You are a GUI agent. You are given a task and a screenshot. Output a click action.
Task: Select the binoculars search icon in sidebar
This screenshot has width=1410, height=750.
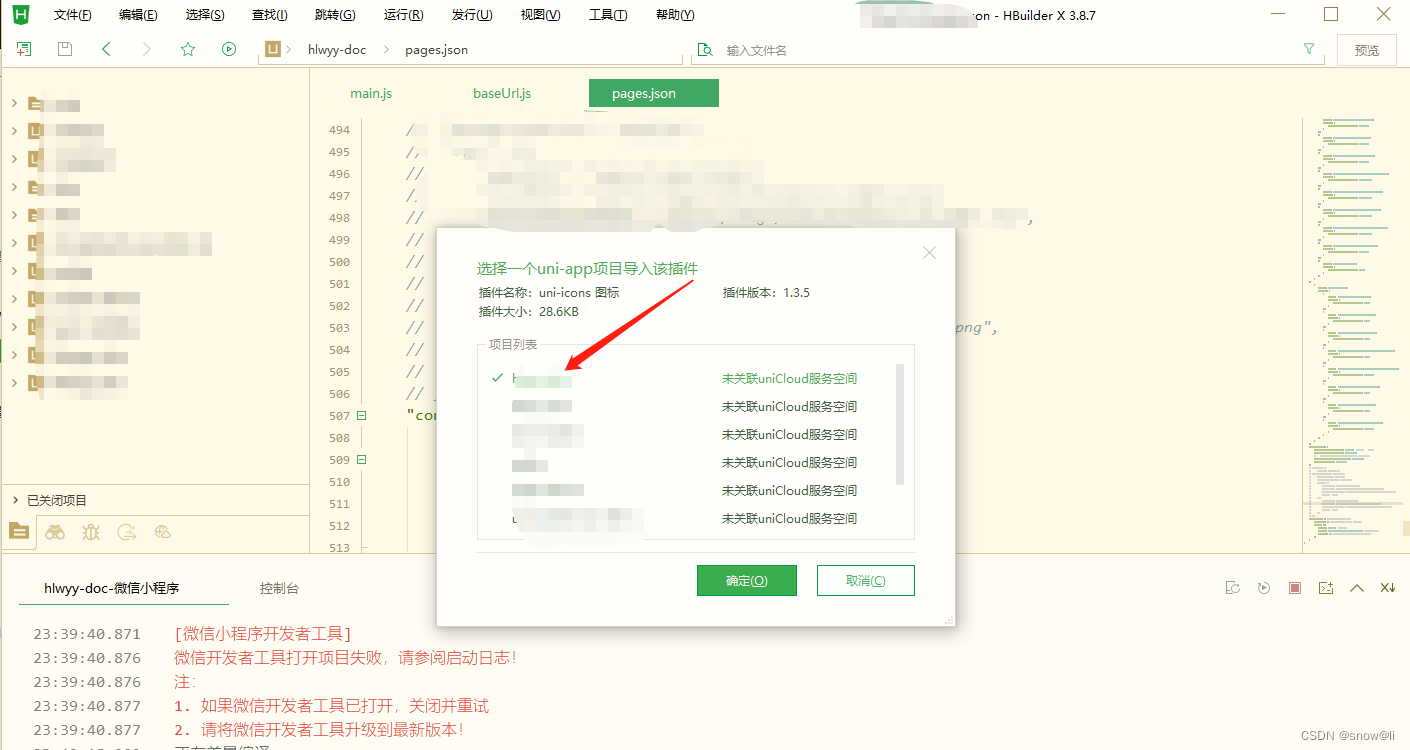coord(55,531)
